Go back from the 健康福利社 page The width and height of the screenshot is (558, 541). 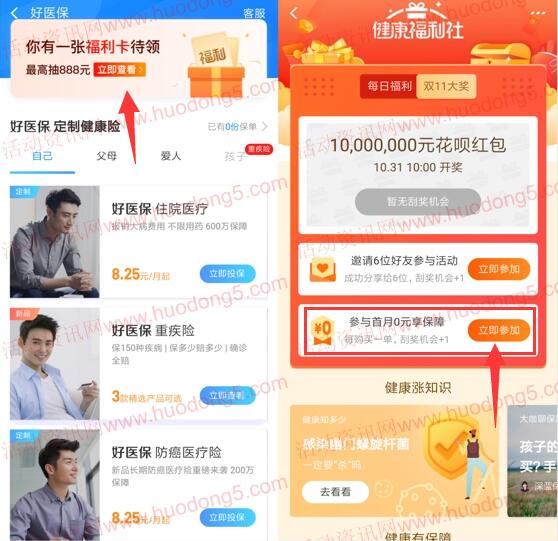tap(294, 14)
